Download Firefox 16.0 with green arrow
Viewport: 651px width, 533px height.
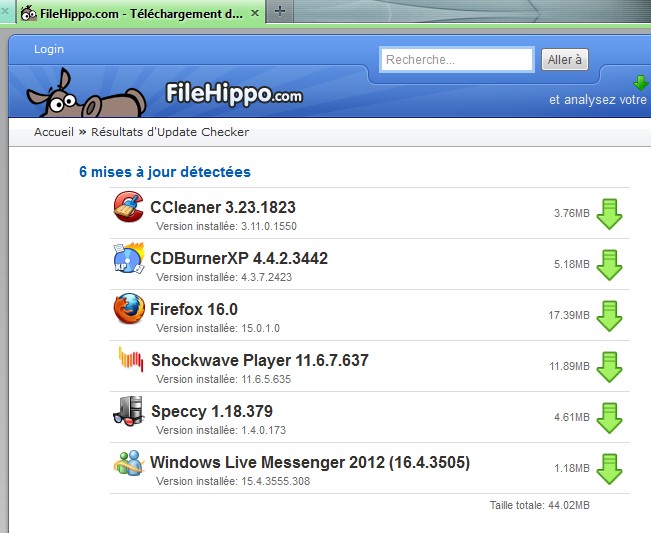(x=609, y=316)
